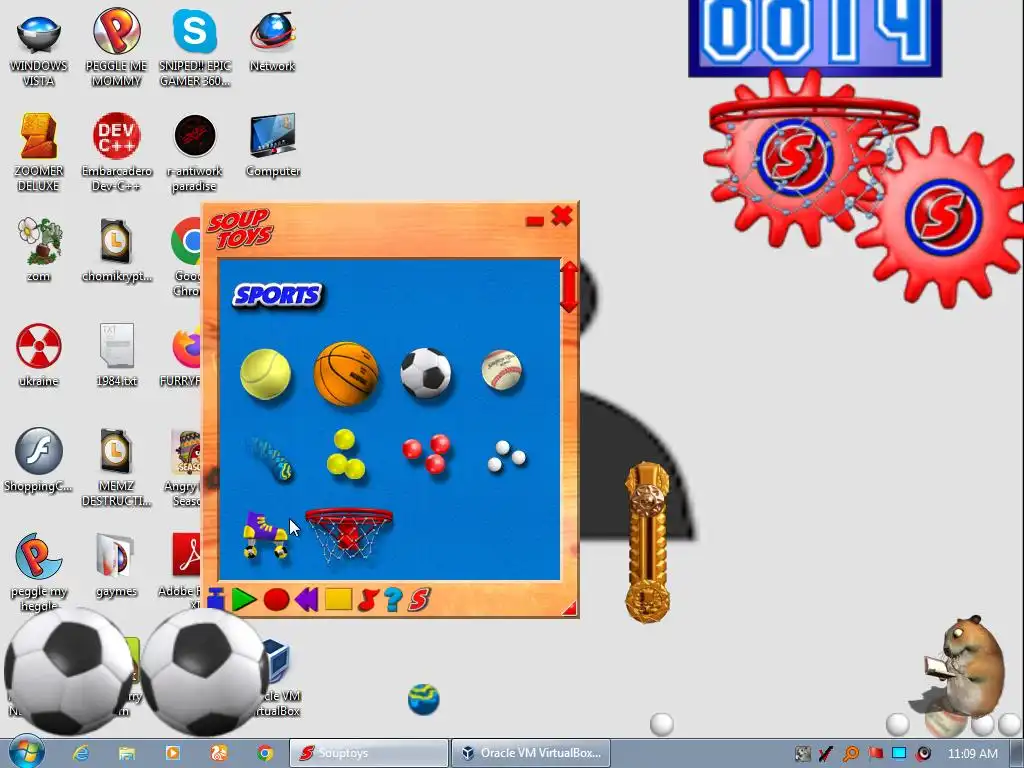
Task: Select the ukraine radiation symbol icon
Action: (x=39, y=355)
